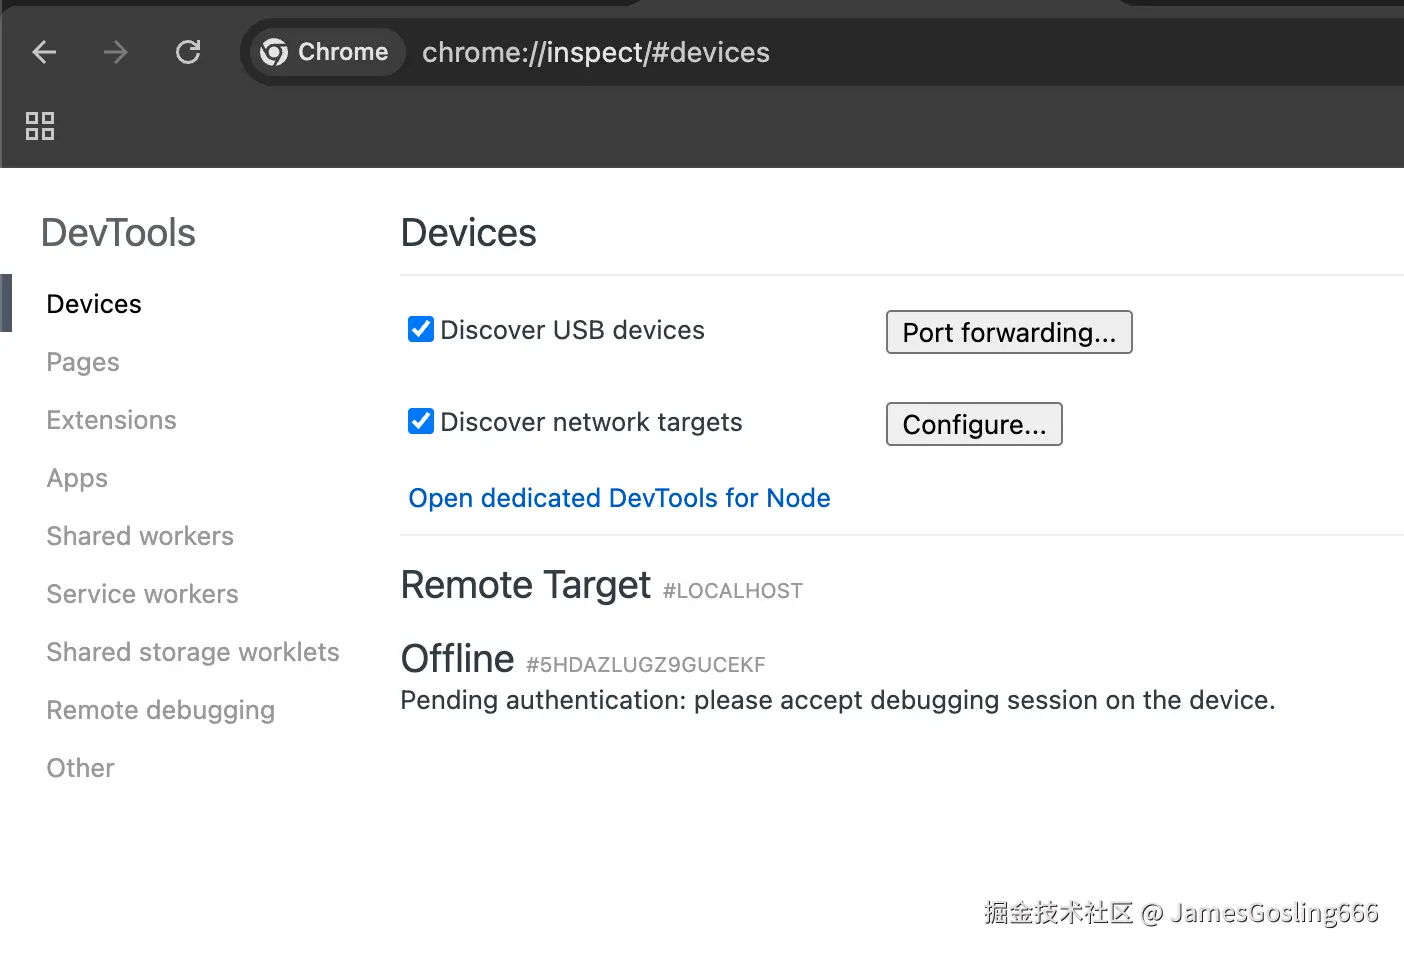Image resolution: width=1404 pixels, height=954 pixels.
Task: Click the browser back arrow
Action: (44, 52)
